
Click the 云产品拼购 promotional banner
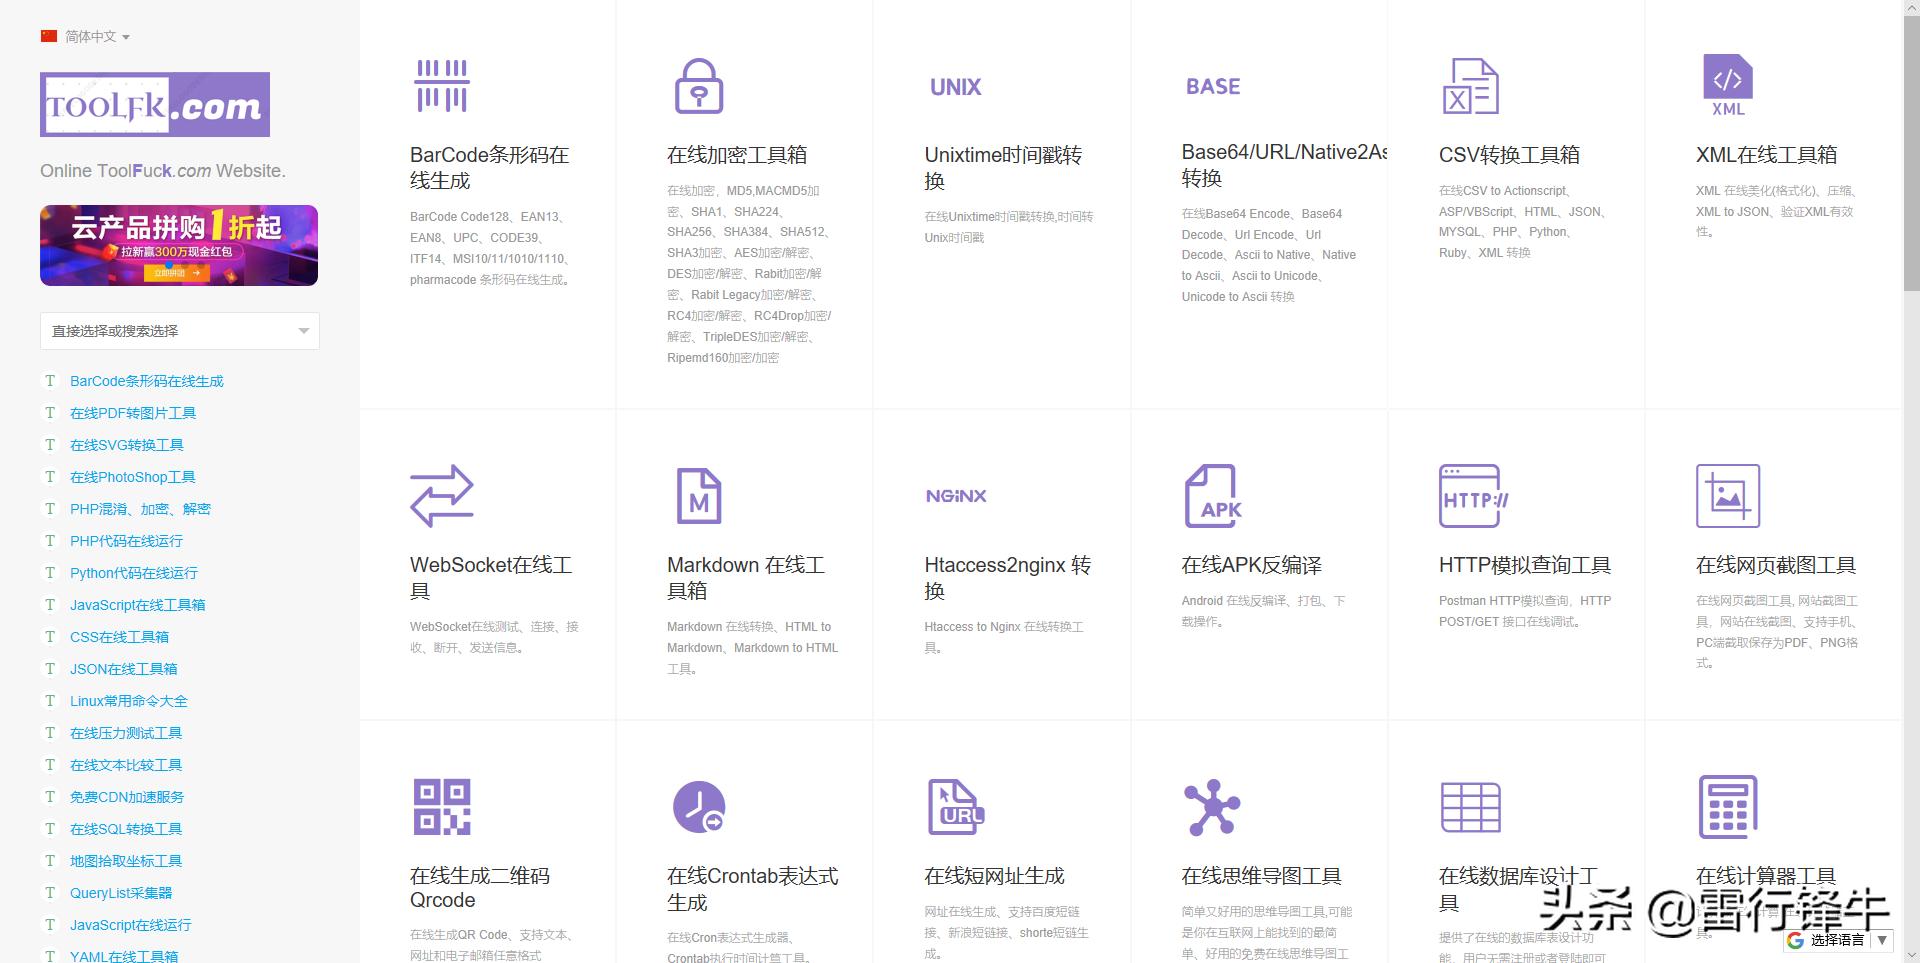(178, 245)
